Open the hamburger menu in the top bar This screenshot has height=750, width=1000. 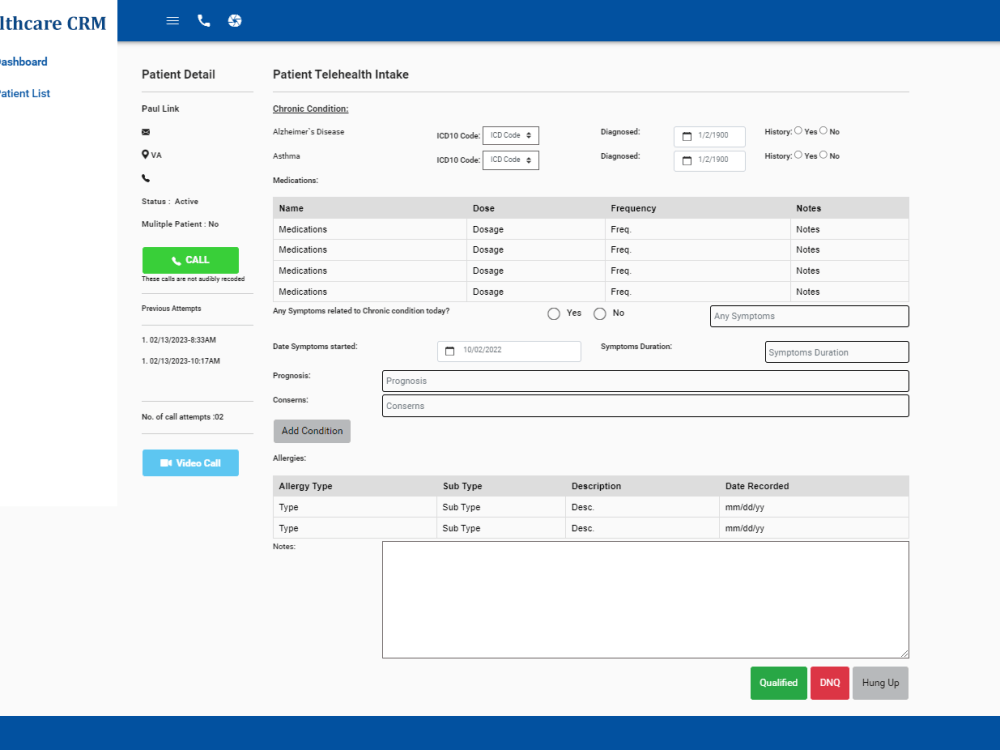[x=172, y=20]
